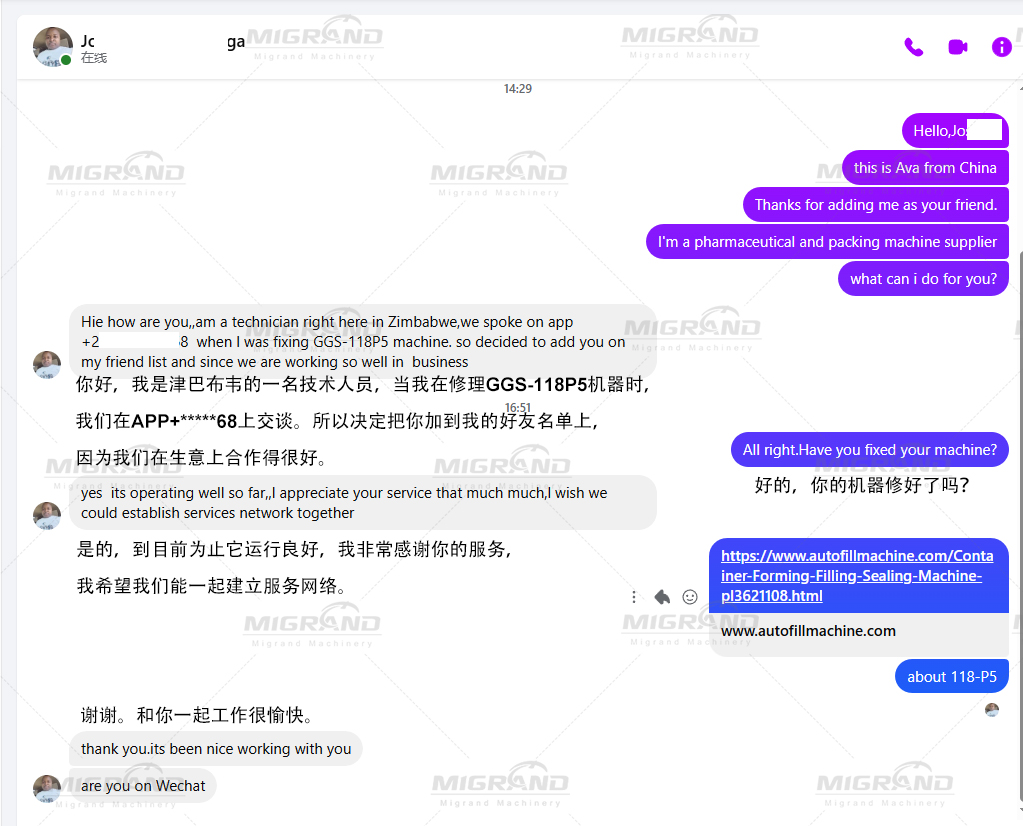Open the www.autofillmachine.com link preview card
This screenshot has height=826, width=1023.
[x=859, y=632]
